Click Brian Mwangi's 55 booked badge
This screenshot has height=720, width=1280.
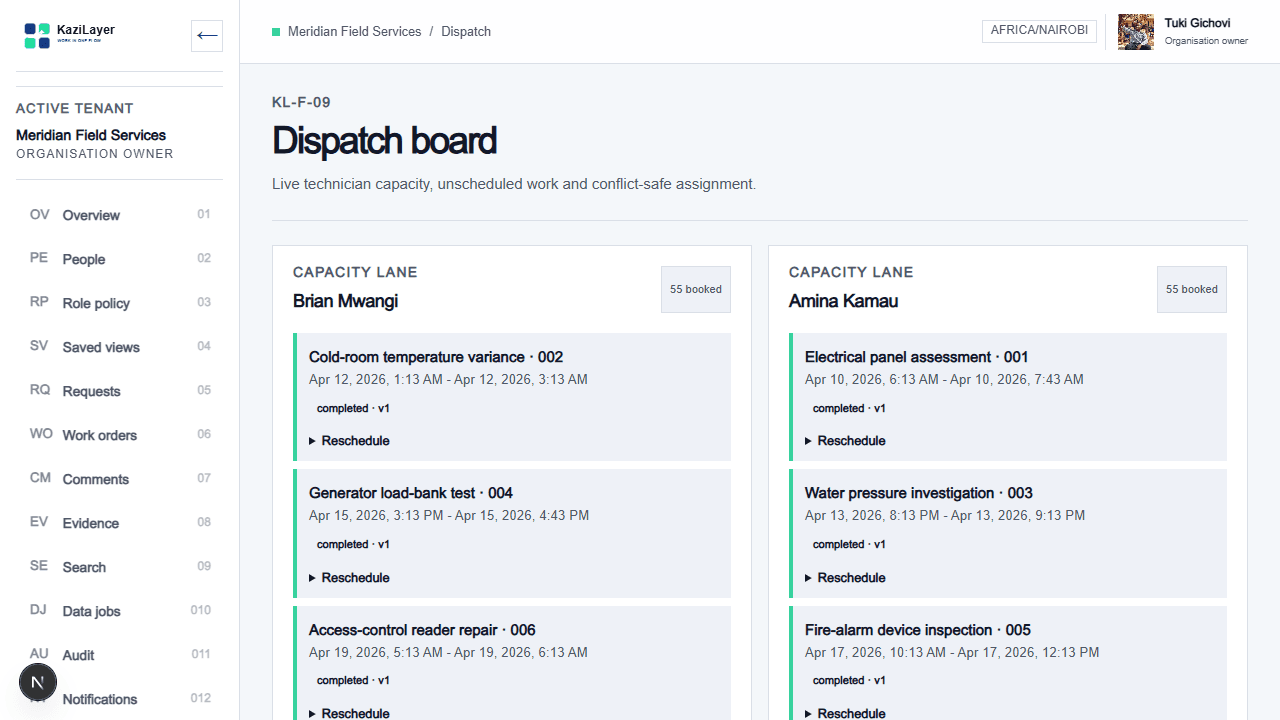[x=696, y=289]
